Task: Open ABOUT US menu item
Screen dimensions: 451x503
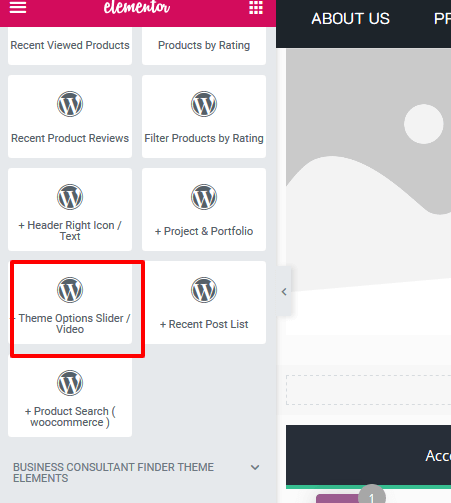Action: [350, 19]
